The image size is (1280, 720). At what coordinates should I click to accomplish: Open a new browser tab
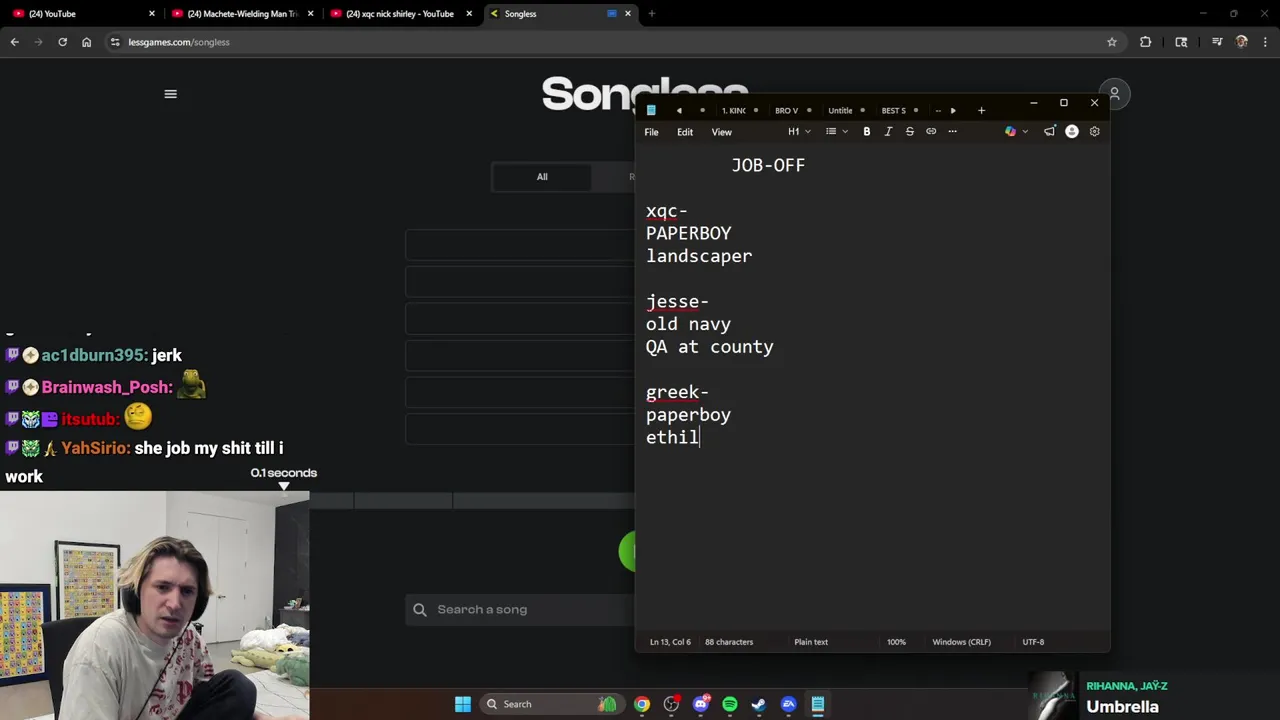coord(652,14)
